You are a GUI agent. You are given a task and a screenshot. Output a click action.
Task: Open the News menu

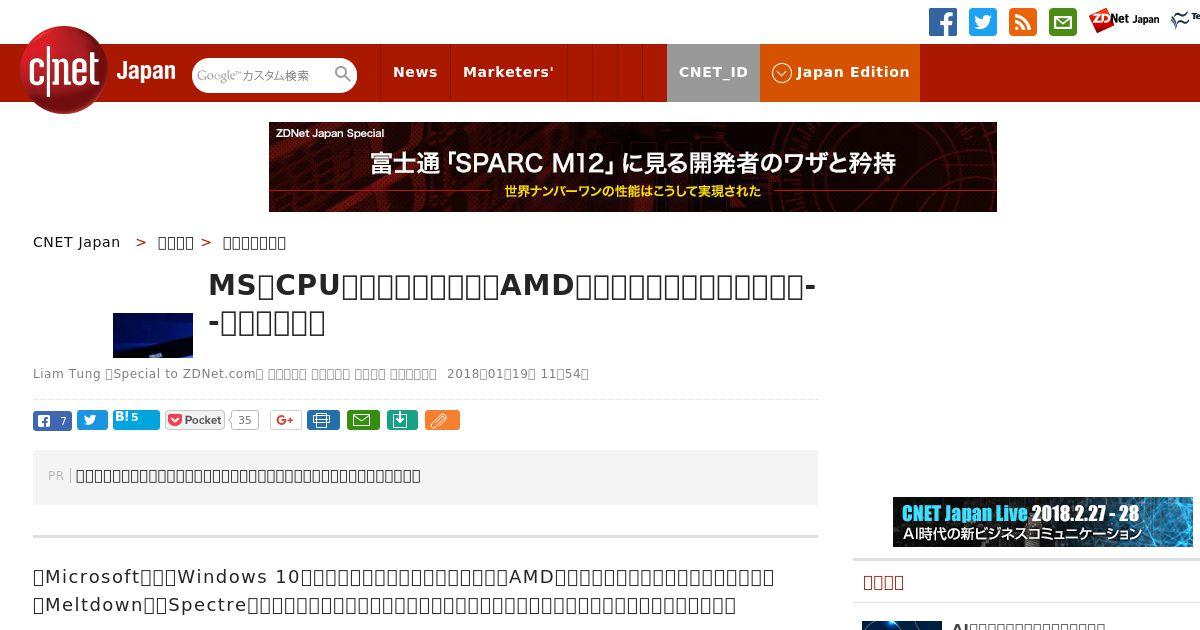click(x=415, y=72)
